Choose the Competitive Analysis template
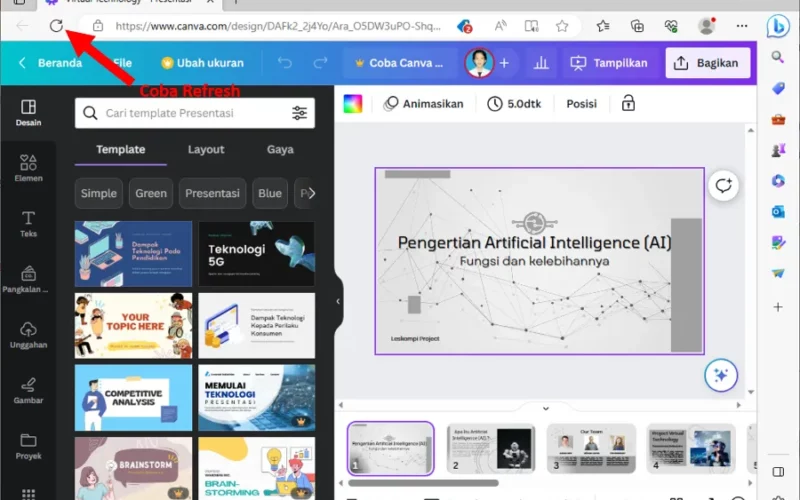Viewport: 800px width, 500px height. [133, 397]
